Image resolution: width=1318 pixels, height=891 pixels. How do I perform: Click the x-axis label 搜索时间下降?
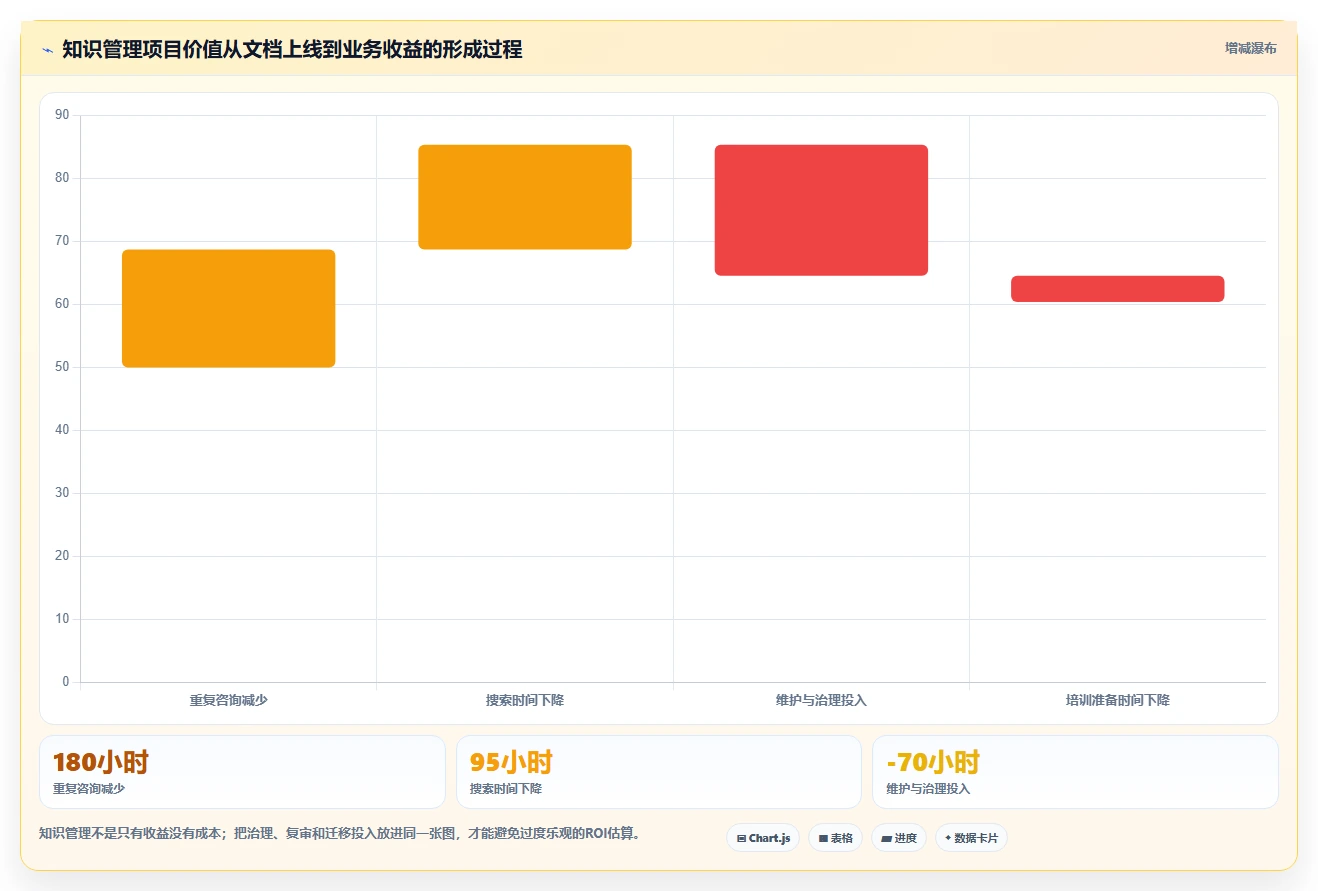(525, 700)
